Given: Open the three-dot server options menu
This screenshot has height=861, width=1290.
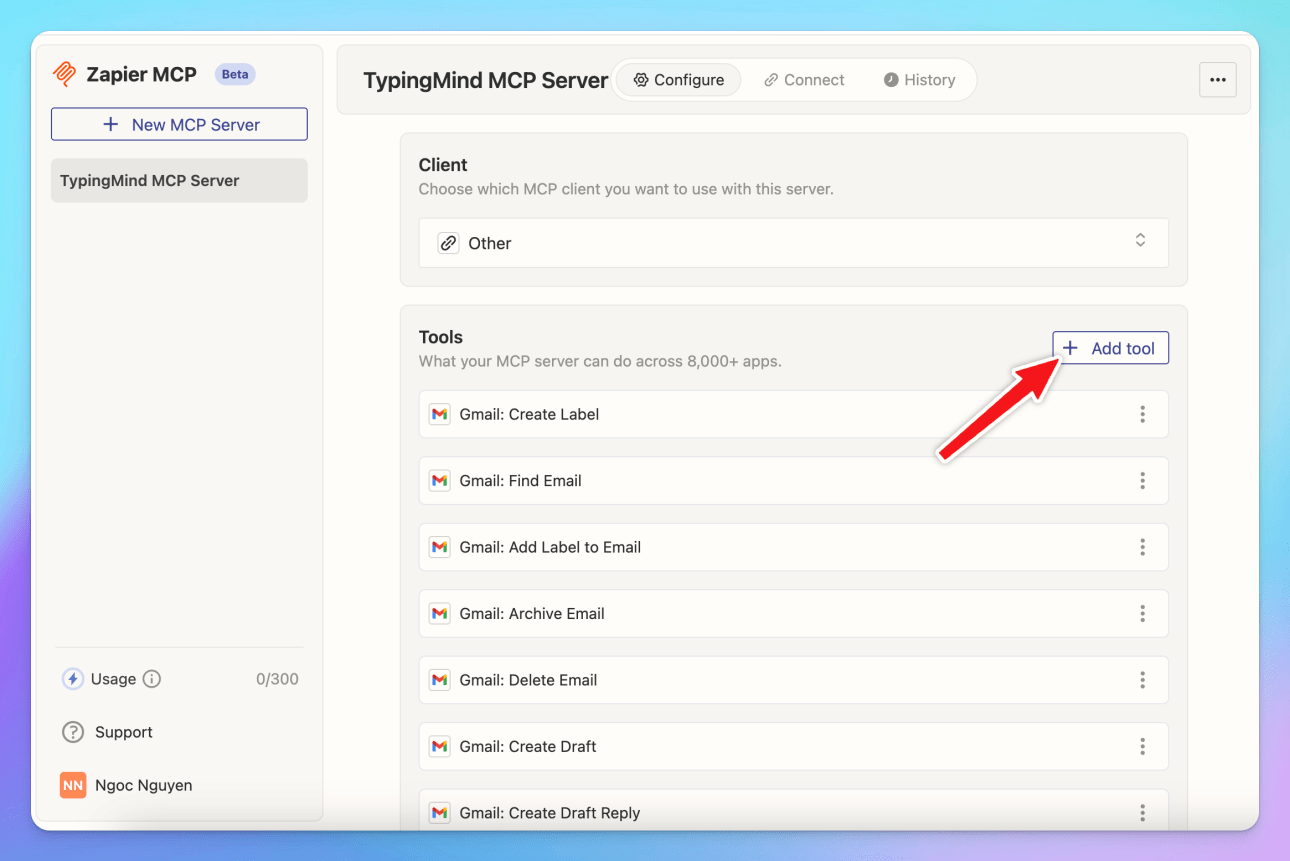Looking at the screenshot, I should pyautogui.click(x=1217, y=80).
